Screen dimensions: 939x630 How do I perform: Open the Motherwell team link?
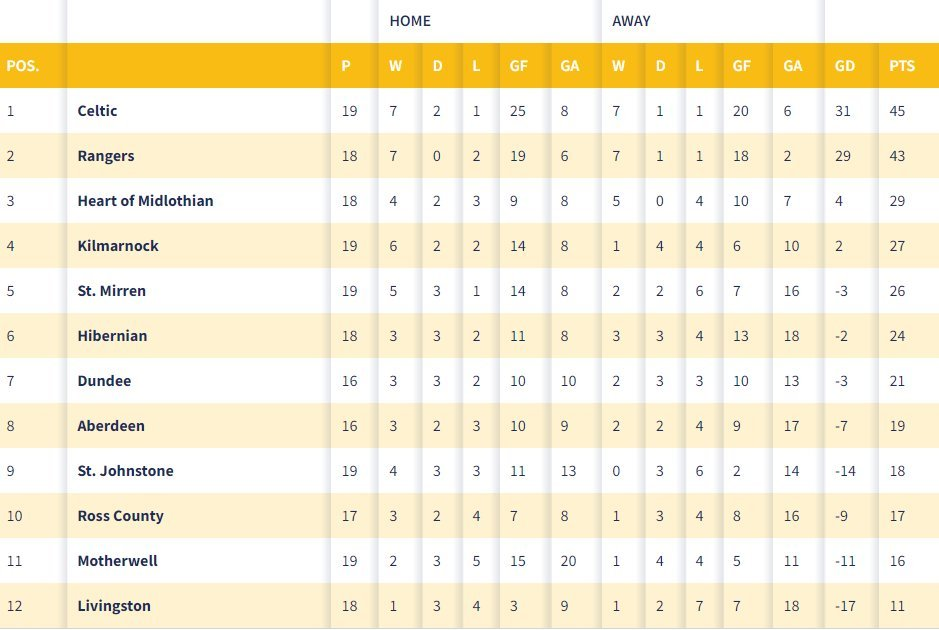(117, 561)
